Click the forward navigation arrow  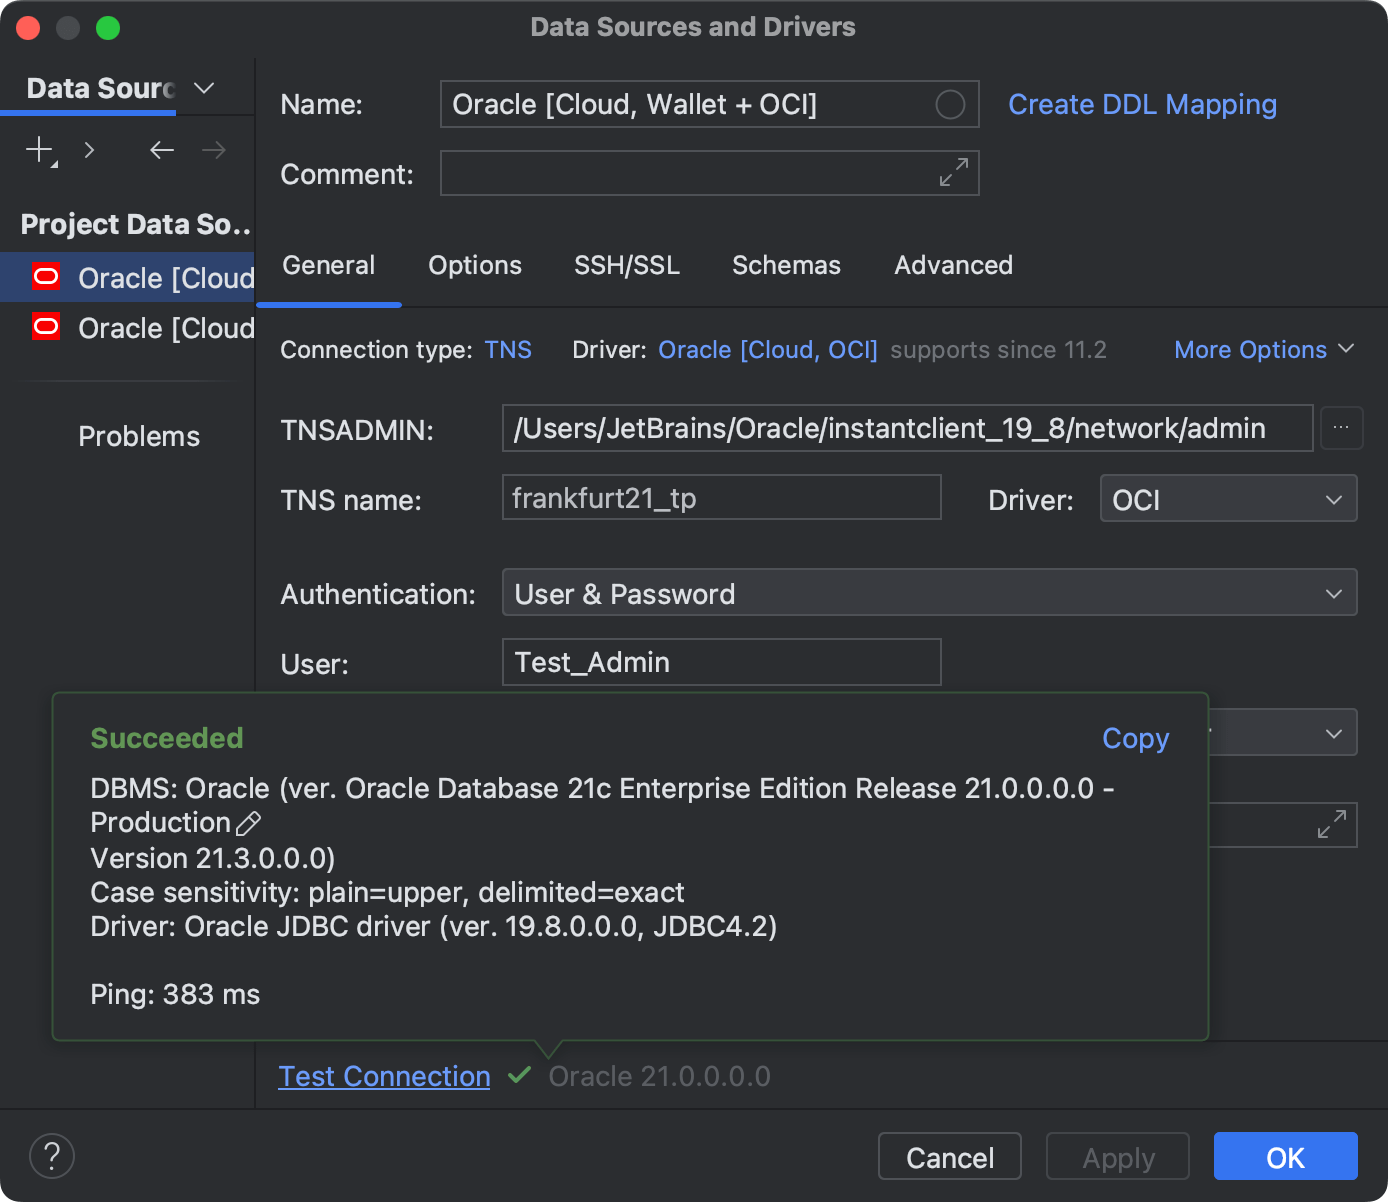tap(213, 150)
